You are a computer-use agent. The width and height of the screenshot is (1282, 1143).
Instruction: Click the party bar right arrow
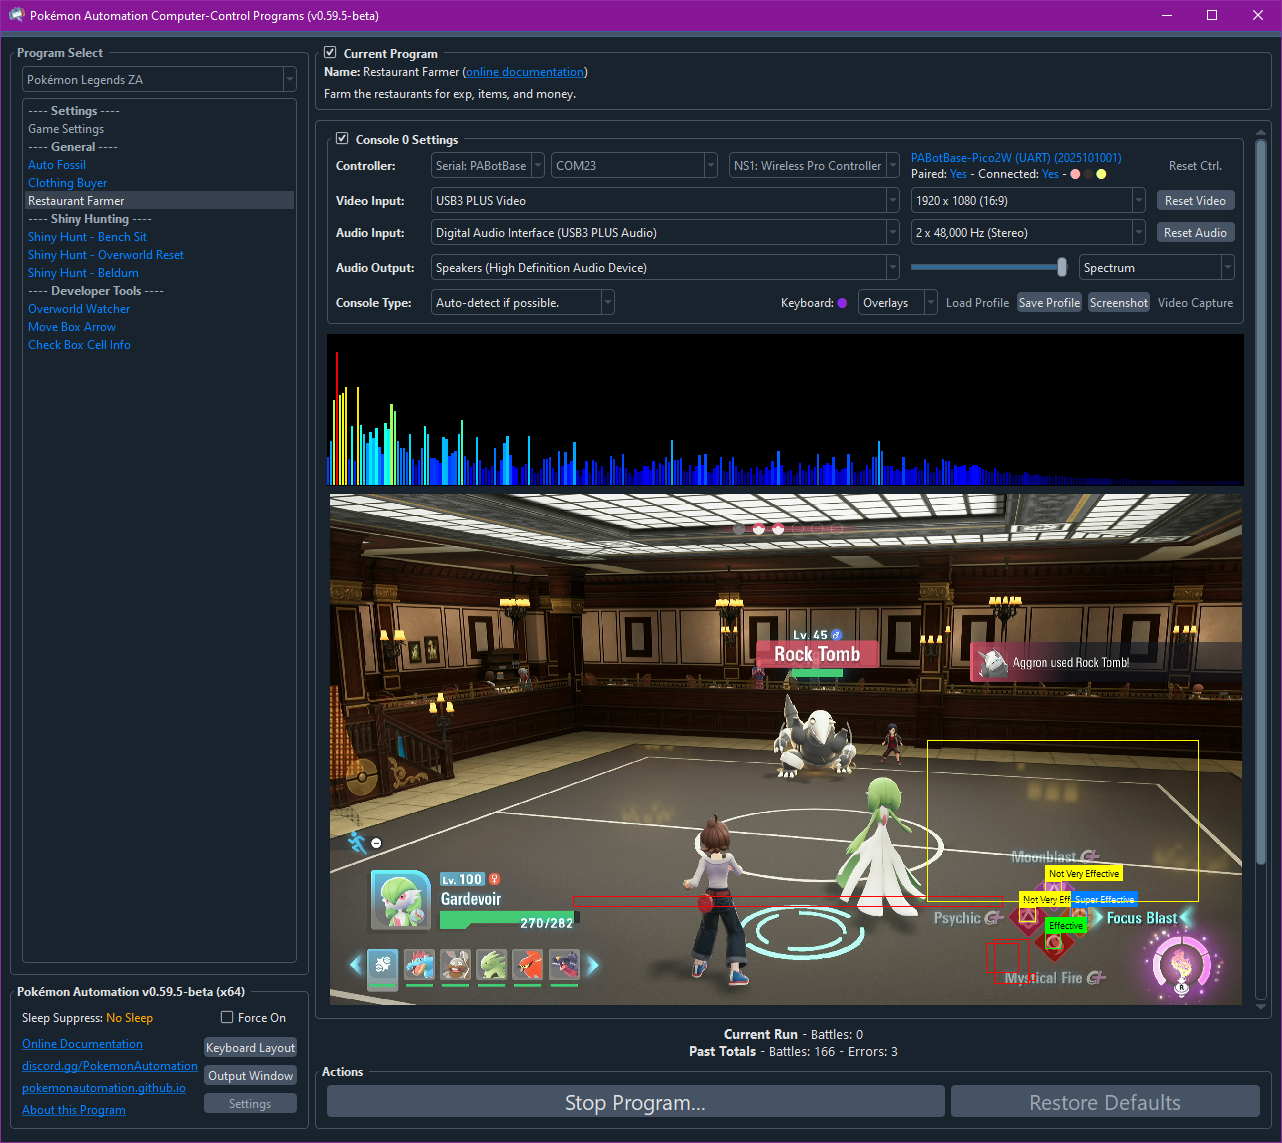pyautogui.click(x=592, y=965)
